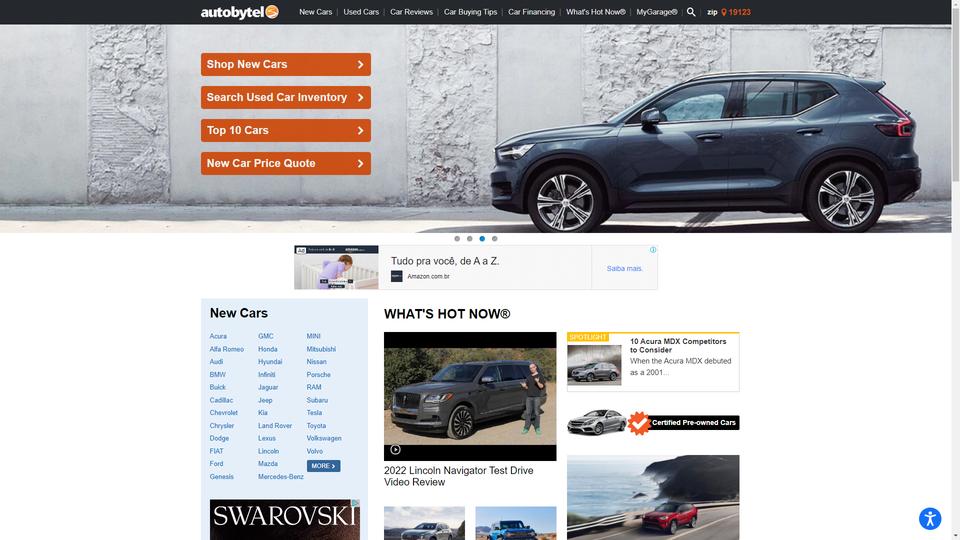Open the Car Buying Tips menu
This screenshot has width=960, height=540.
470,12
